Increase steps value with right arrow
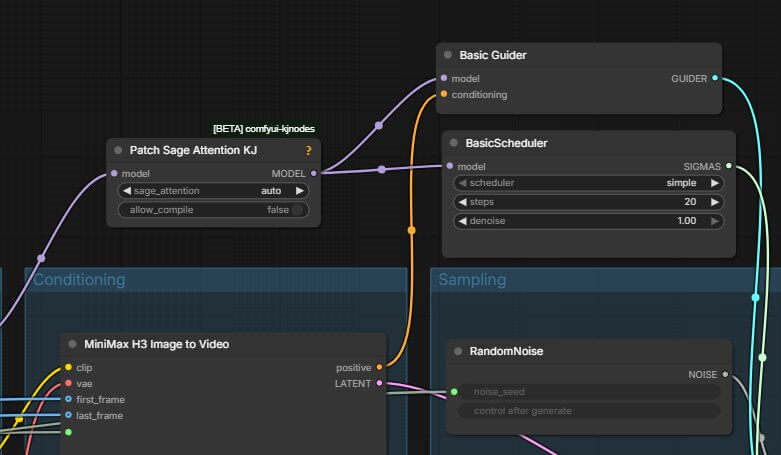 point(715,202)
